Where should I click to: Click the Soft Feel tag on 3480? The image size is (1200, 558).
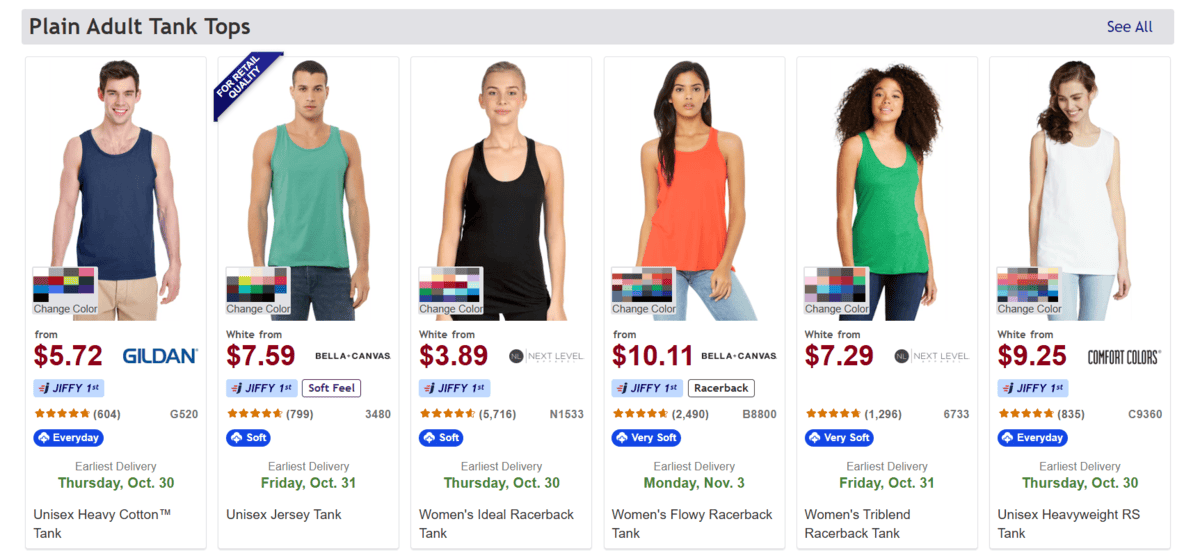[x=332, y=388]
